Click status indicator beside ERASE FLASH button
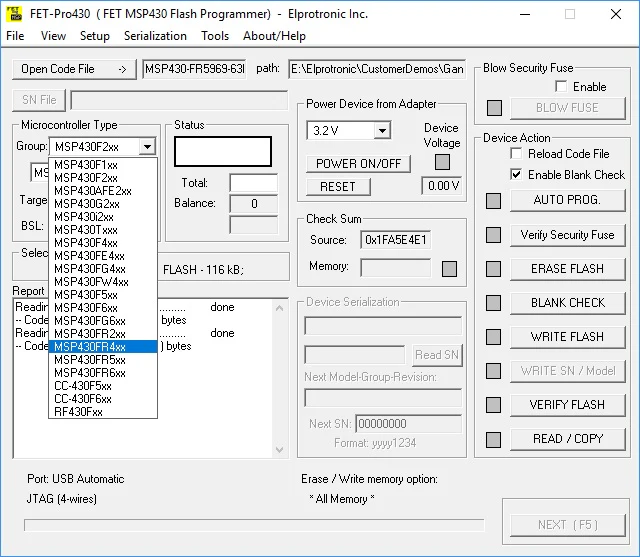The image size is (640, 557). 493,269
